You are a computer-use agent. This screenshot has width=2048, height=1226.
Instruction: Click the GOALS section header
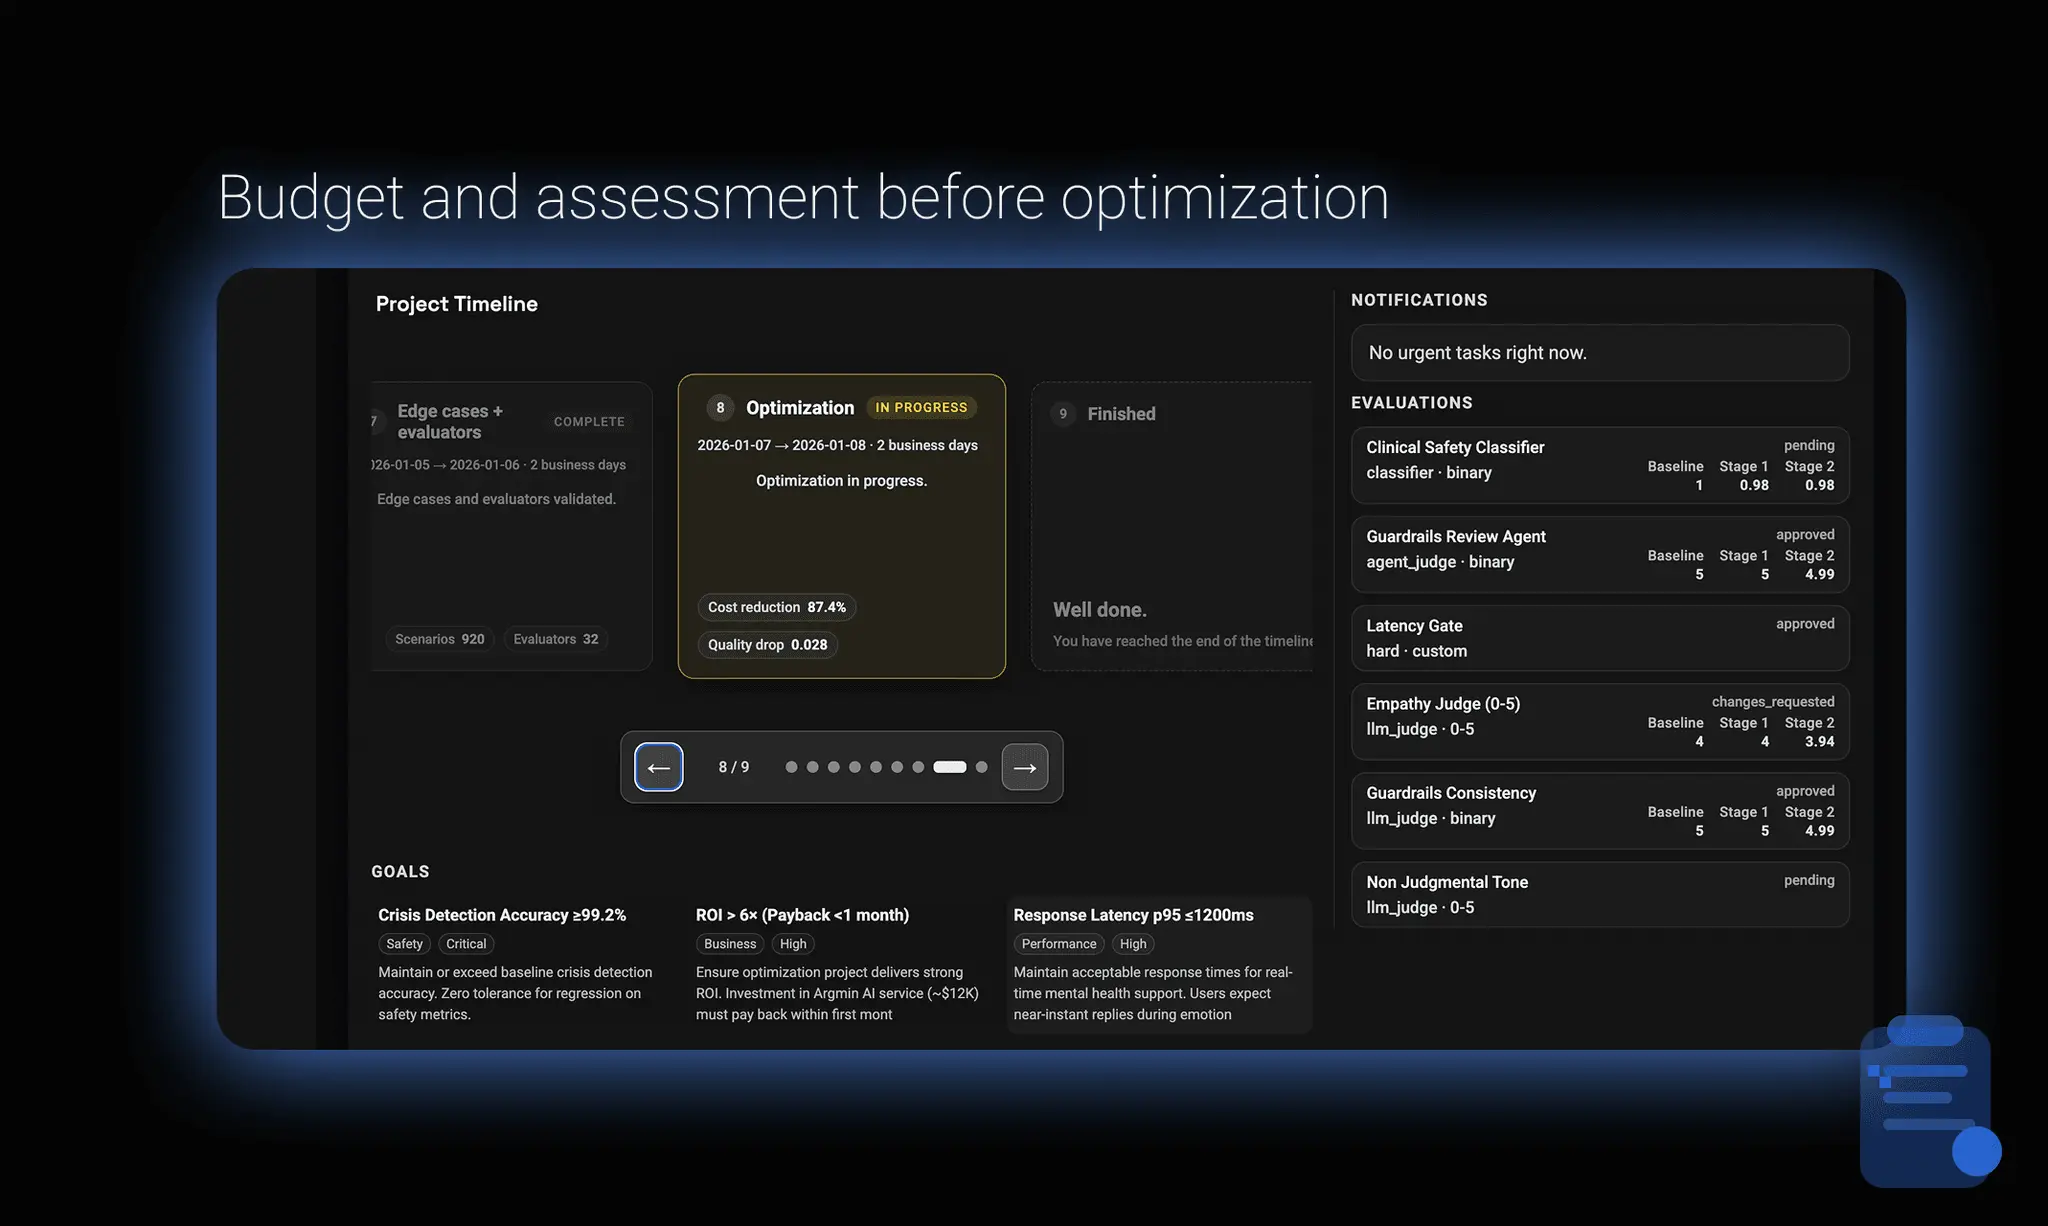(400, 872)
